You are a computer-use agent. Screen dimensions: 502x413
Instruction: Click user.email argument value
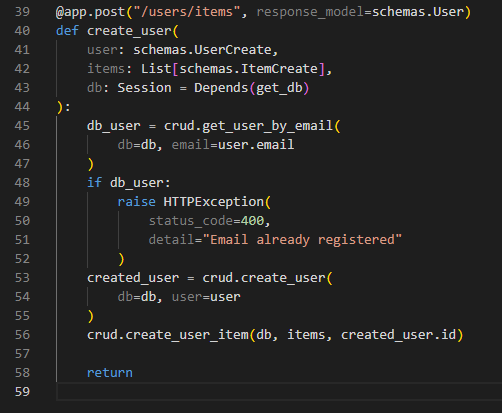256,145
